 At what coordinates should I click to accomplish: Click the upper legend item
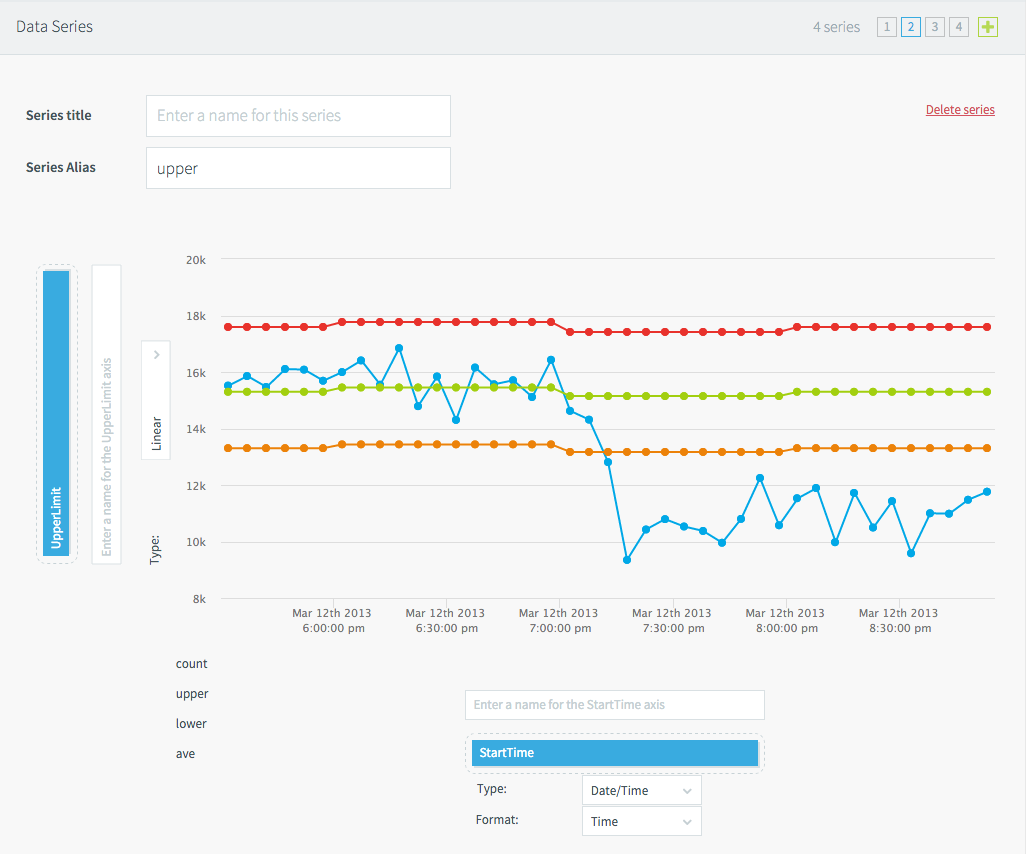tap(191, 694)
